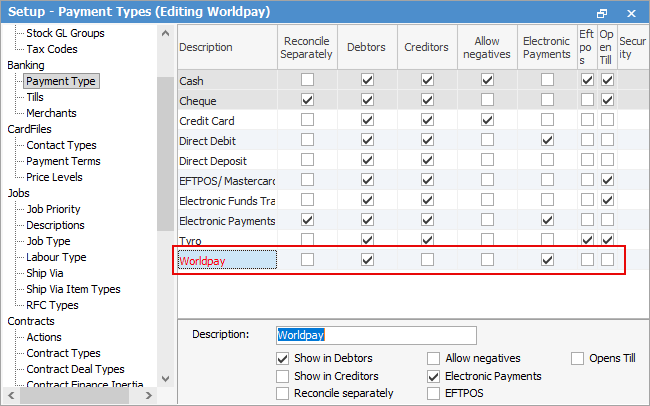This screenshot has height=406, width=650.
Task: Select Payment Type under Banking
Action: click(x=61, y=81)
